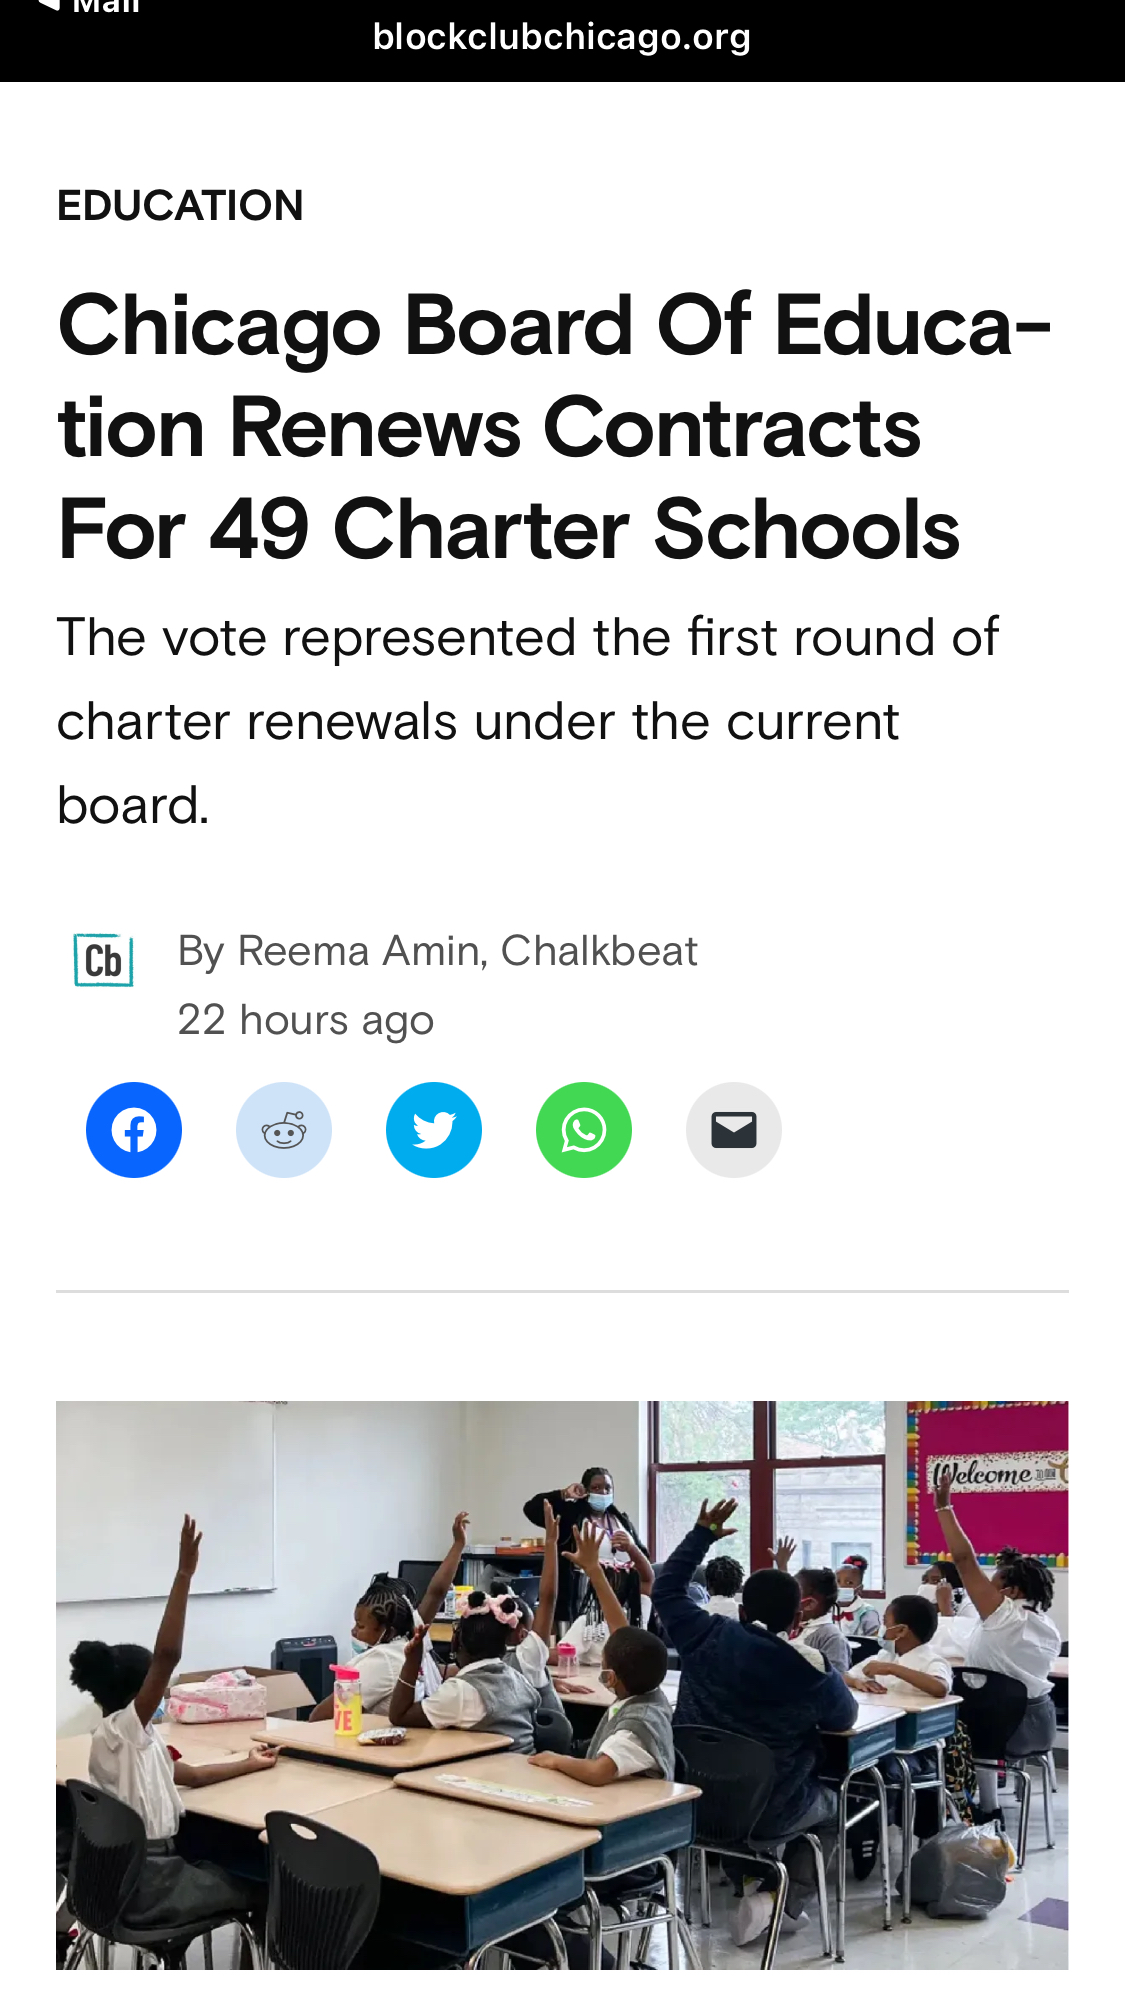Image resolution: width=1125 pixels, height=1991 pixels.
Task: Share article on Twitter
Action: (434, 1130)
